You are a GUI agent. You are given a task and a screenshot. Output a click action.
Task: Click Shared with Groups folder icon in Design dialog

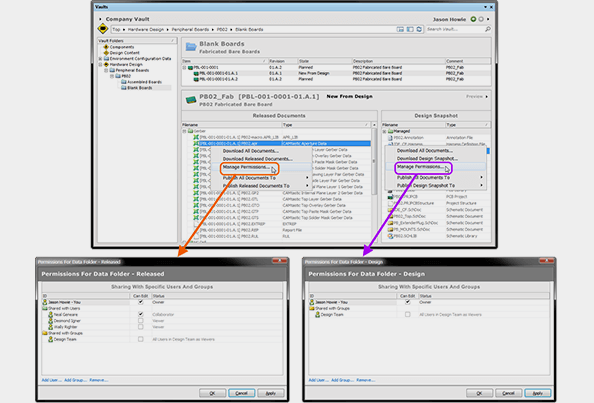[312, 308]
